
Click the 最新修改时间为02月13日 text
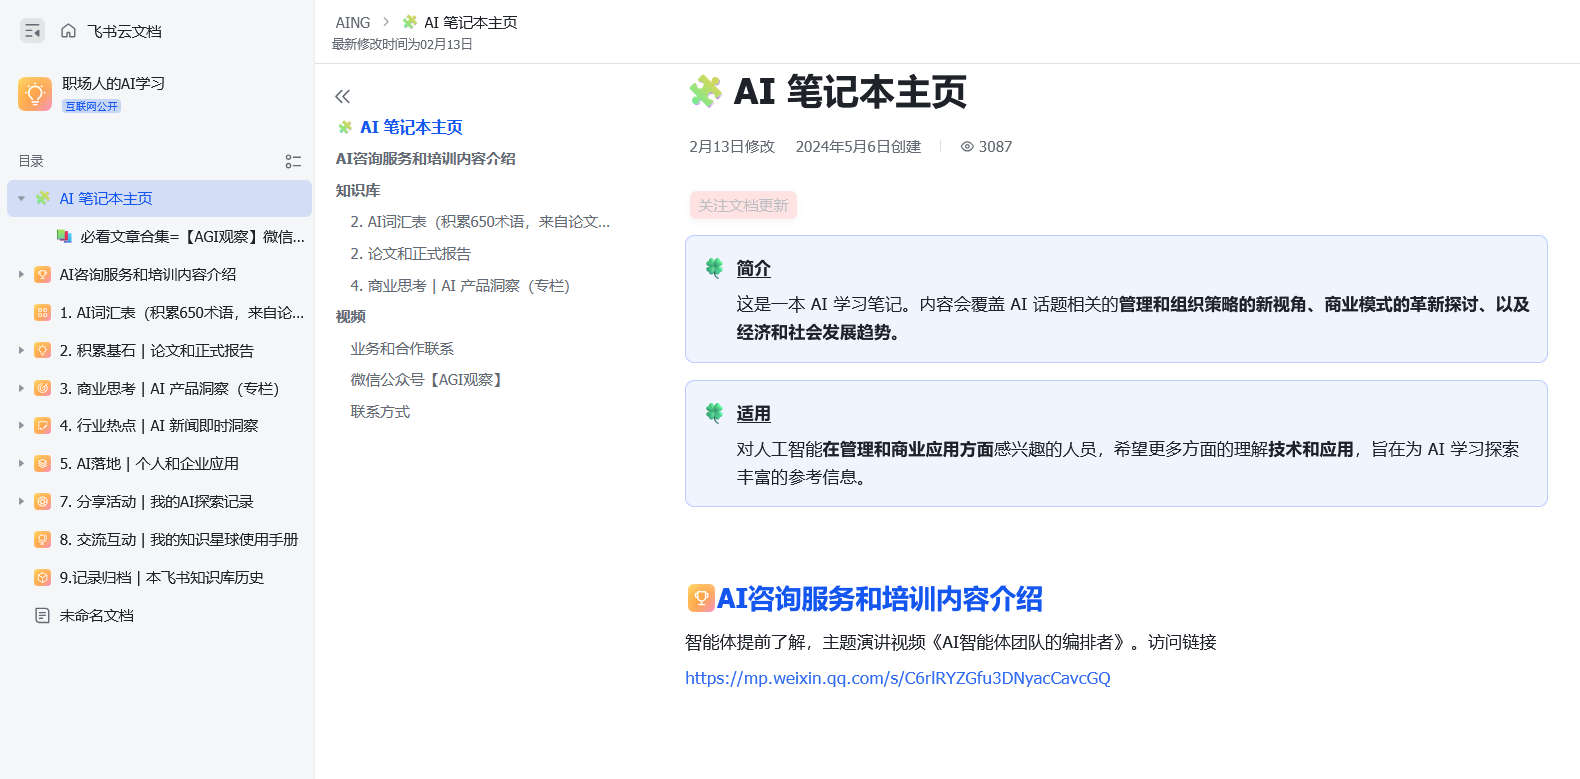(402, 44)
